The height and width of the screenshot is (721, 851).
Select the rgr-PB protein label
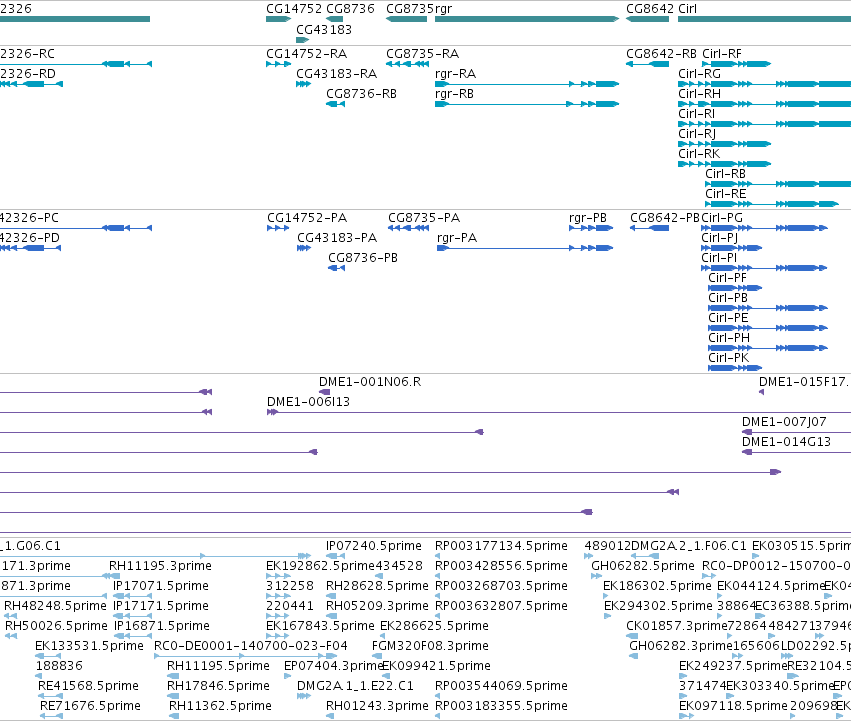(588, 218)
